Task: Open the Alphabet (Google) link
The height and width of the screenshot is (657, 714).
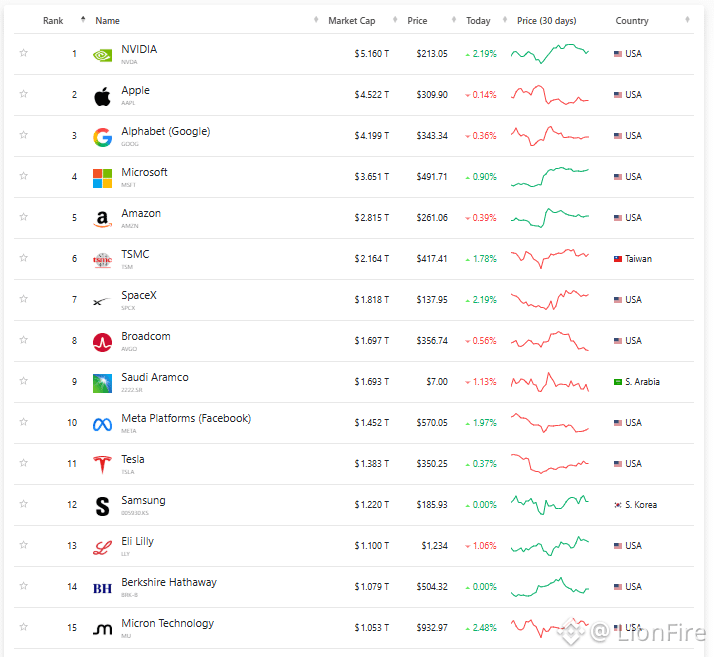Action: (166, 131)
